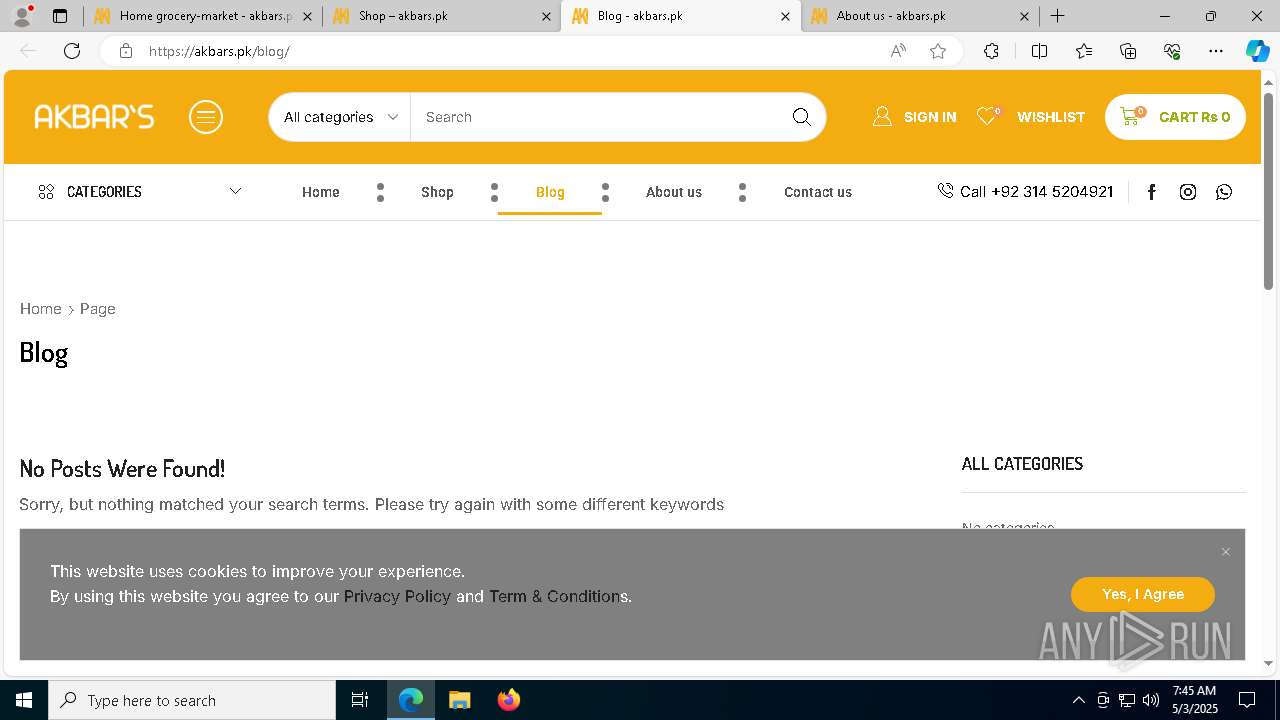This screenshot has height=720, width=1280.
Task: Open Task View on the taskbar
Action: 360,700
